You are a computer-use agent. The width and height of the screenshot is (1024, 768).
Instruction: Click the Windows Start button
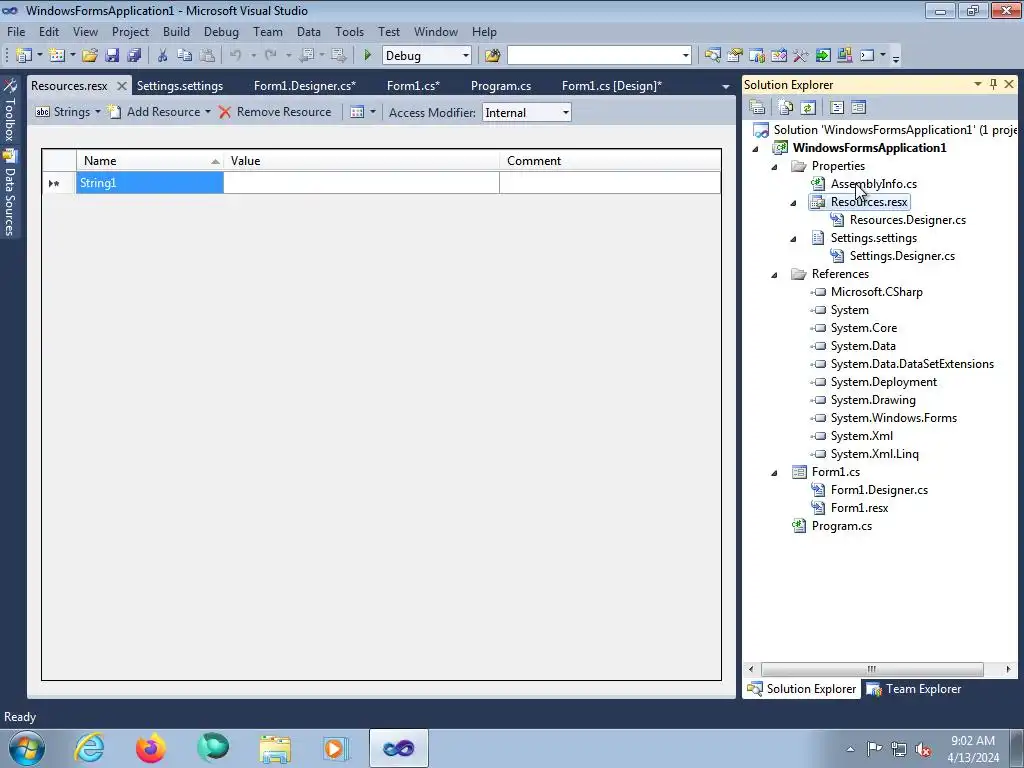click(26, 748)
